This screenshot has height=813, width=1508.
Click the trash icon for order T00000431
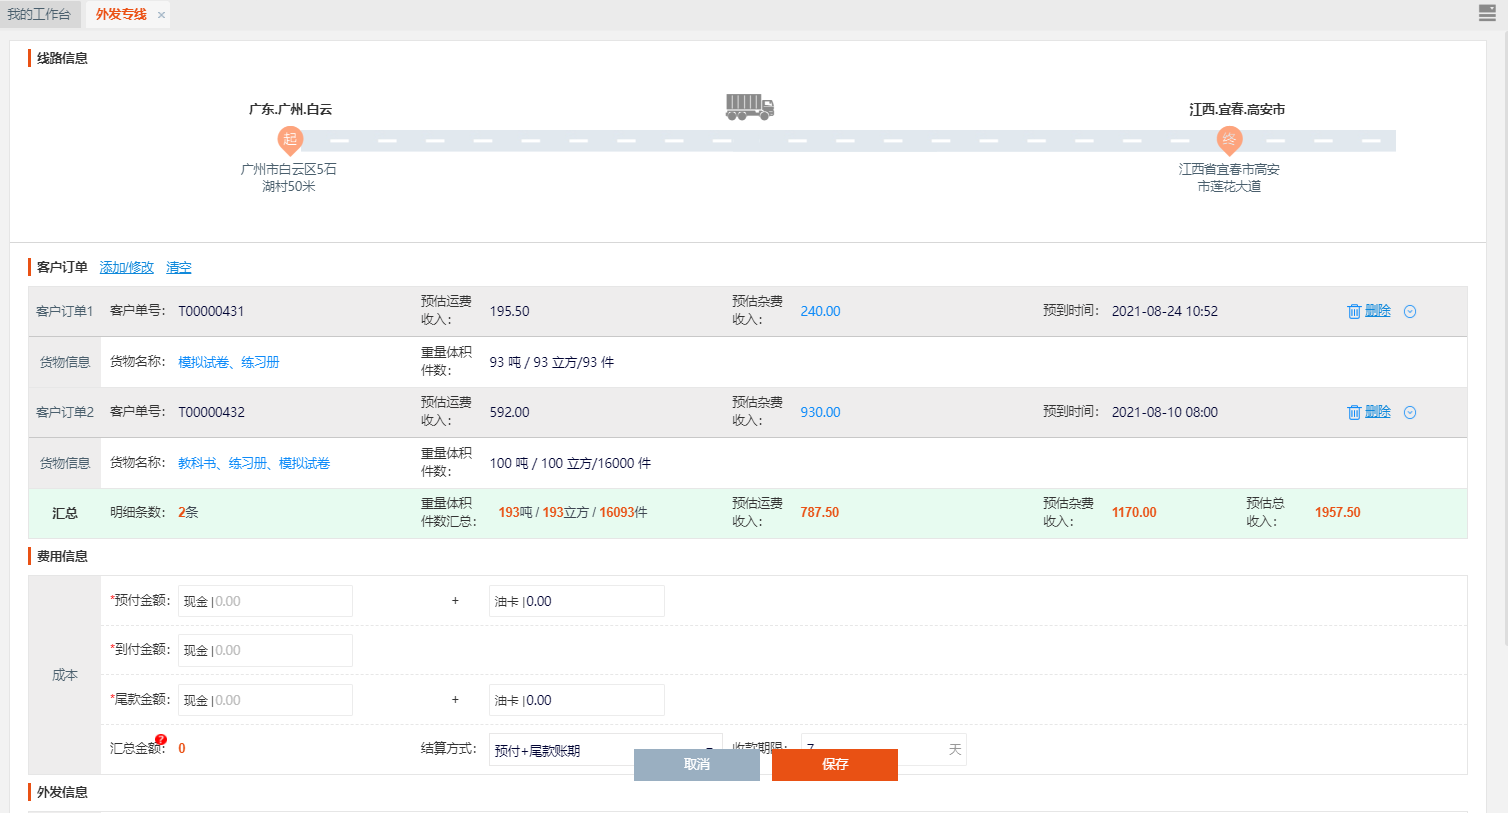(1354, 311)
